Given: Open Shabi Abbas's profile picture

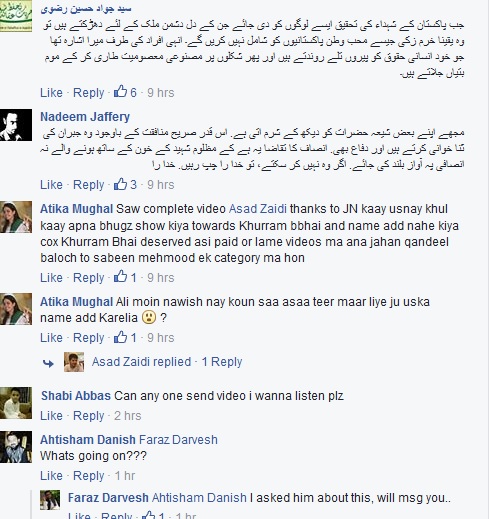Looking at the screenshot, I should (16, 403).
